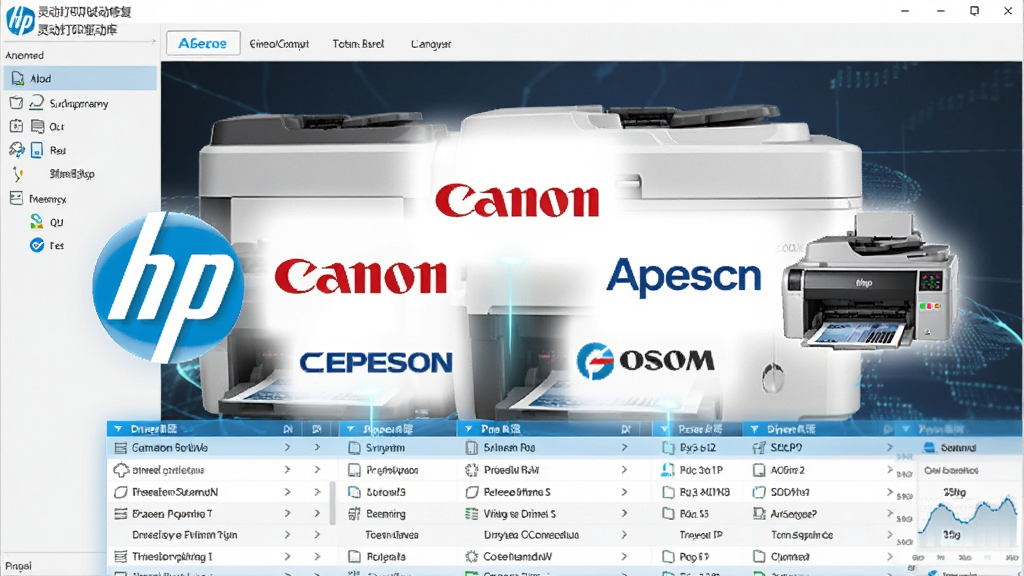Select the Canayar tab
This screenshot has height=576, width=1024.
pos(430,44)
